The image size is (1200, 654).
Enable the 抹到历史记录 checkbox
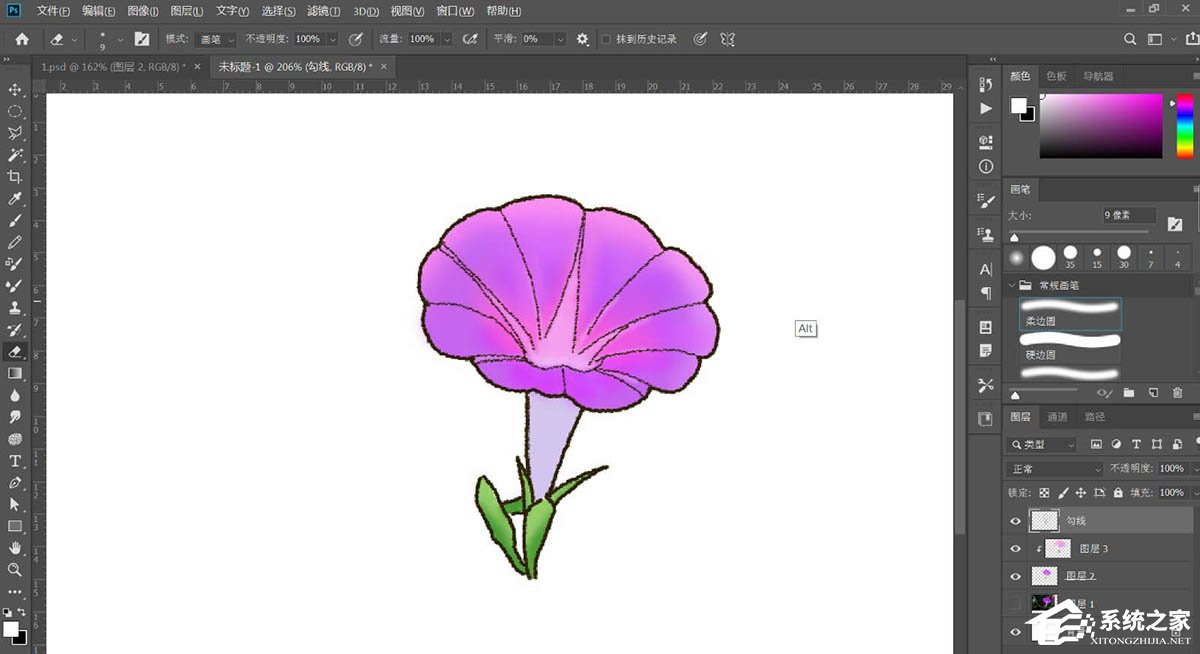pos(606,39)
